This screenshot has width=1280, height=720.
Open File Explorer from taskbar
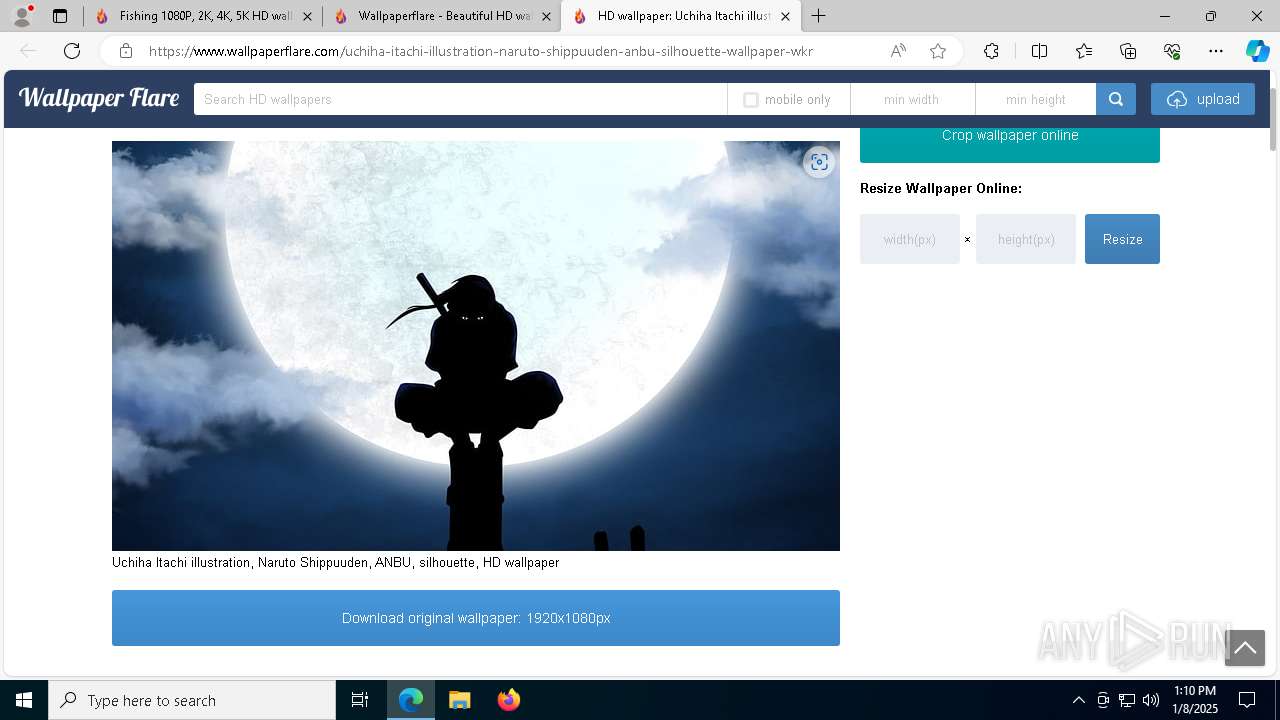tap(460, 700)
